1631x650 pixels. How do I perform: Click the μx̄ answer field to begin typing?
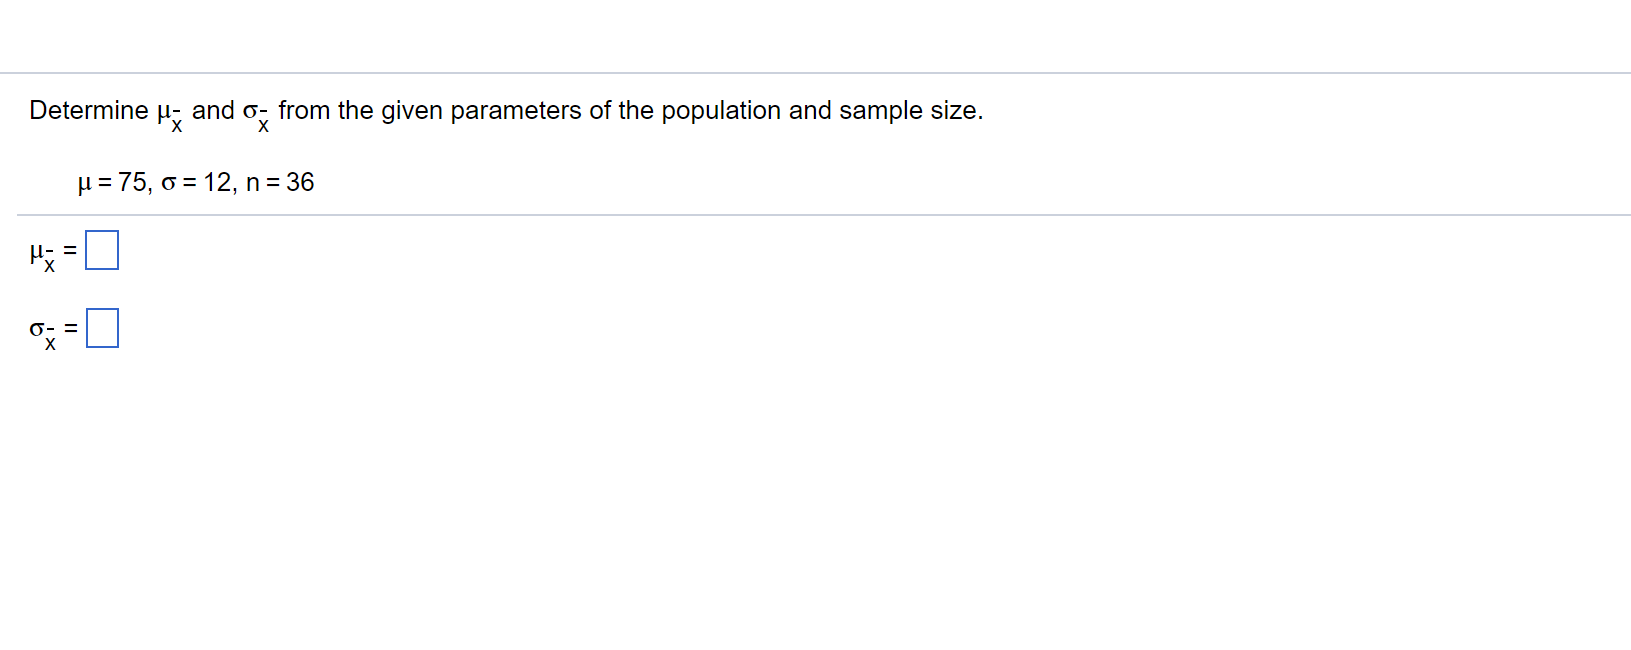pyautogui.click(x=103, y=250)
